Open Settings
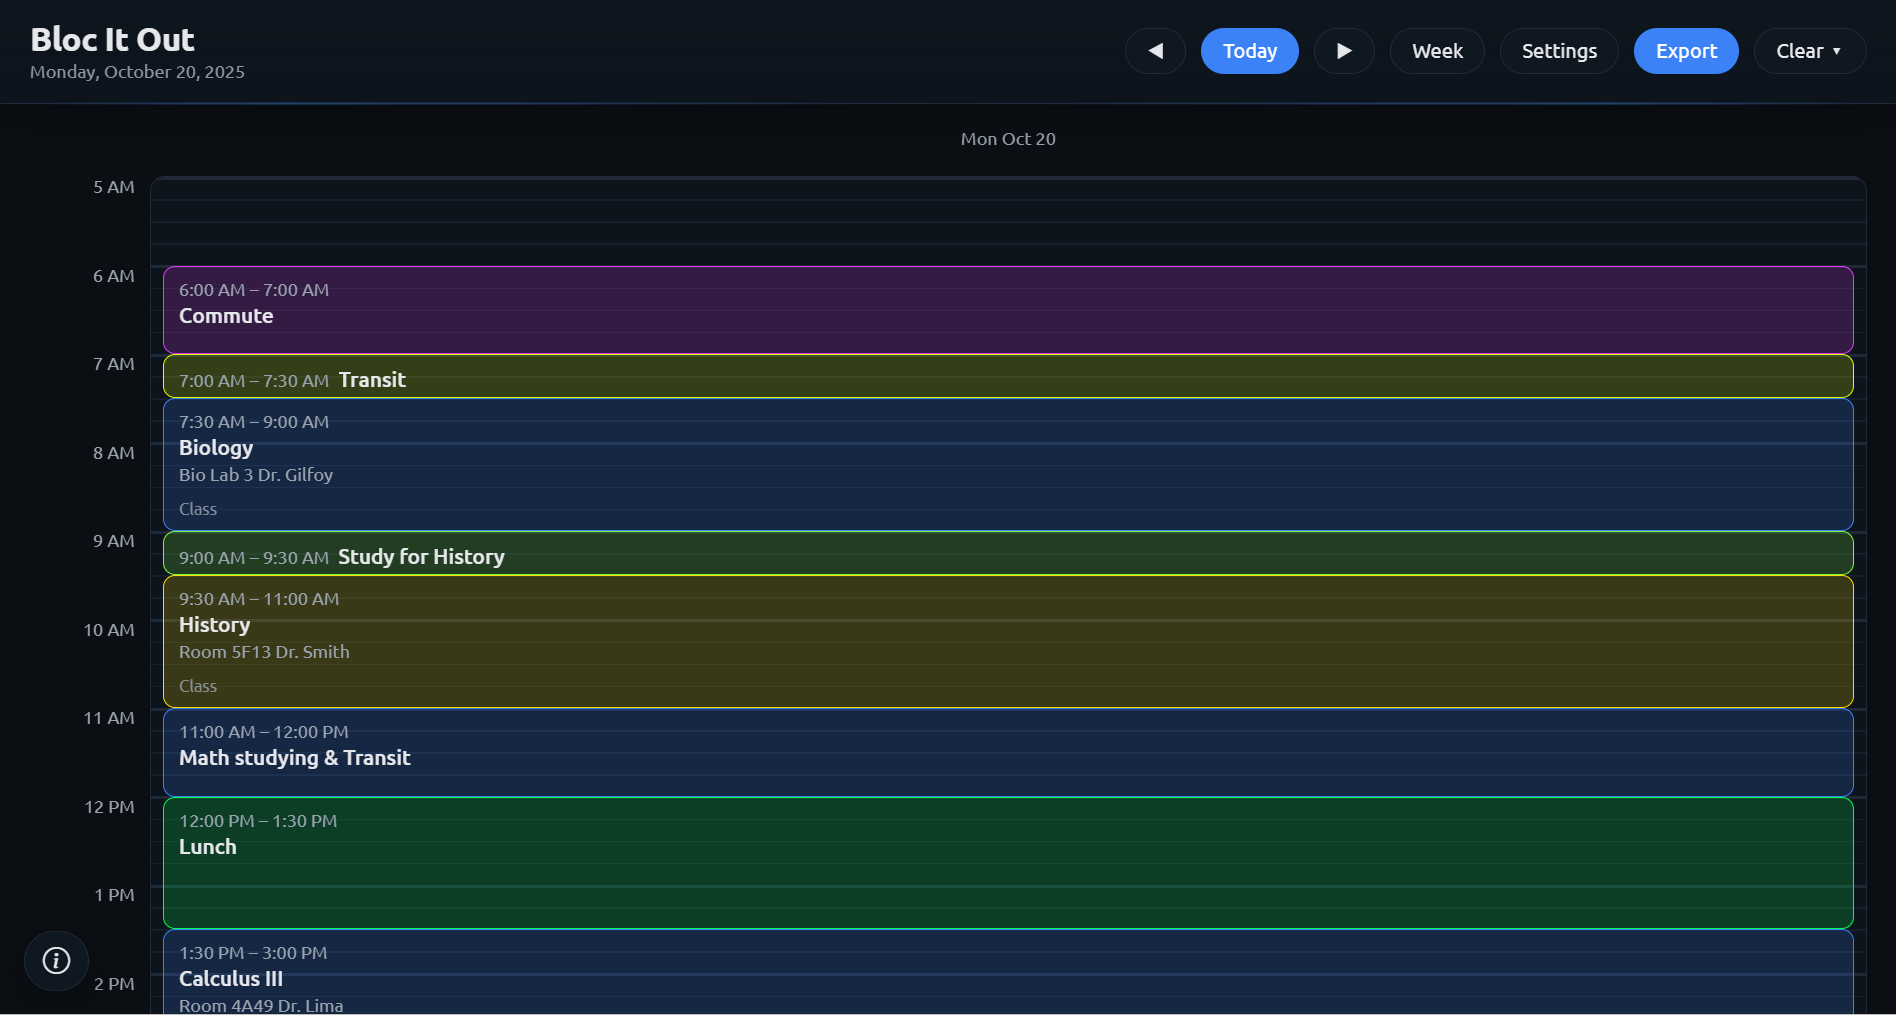1896x1015 pixels. coord(1559,51)
